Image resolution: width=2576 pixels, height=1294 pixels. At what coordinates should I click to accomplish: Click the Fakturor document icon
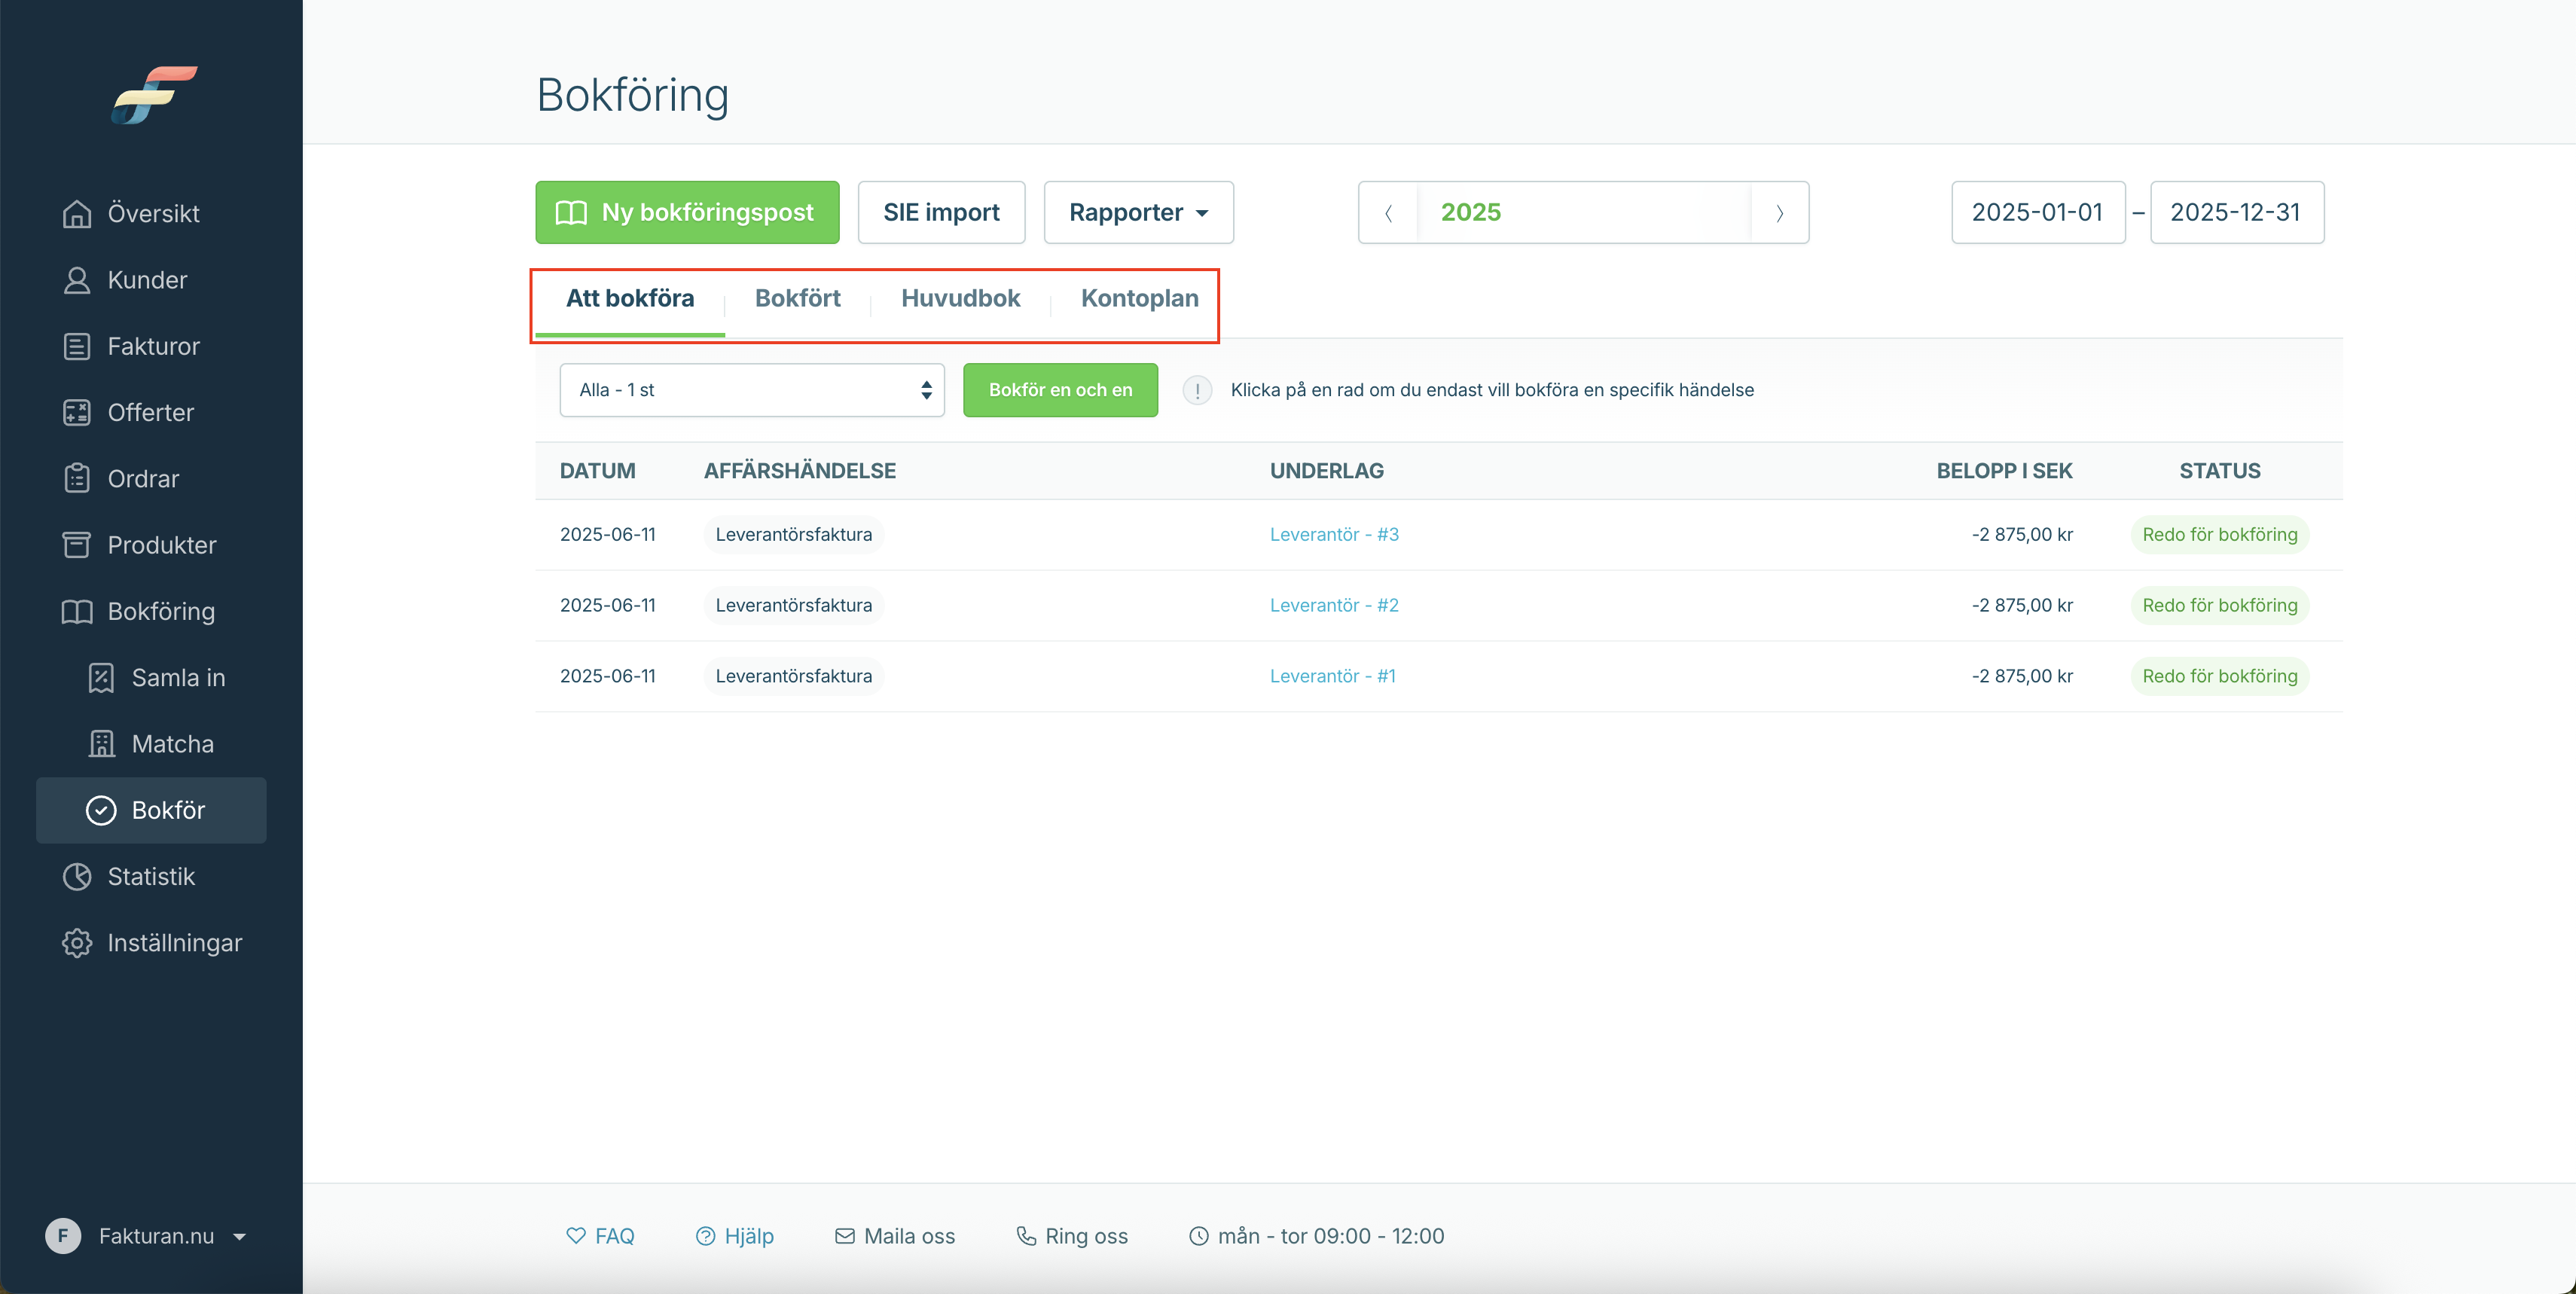(x=77, y=346)
